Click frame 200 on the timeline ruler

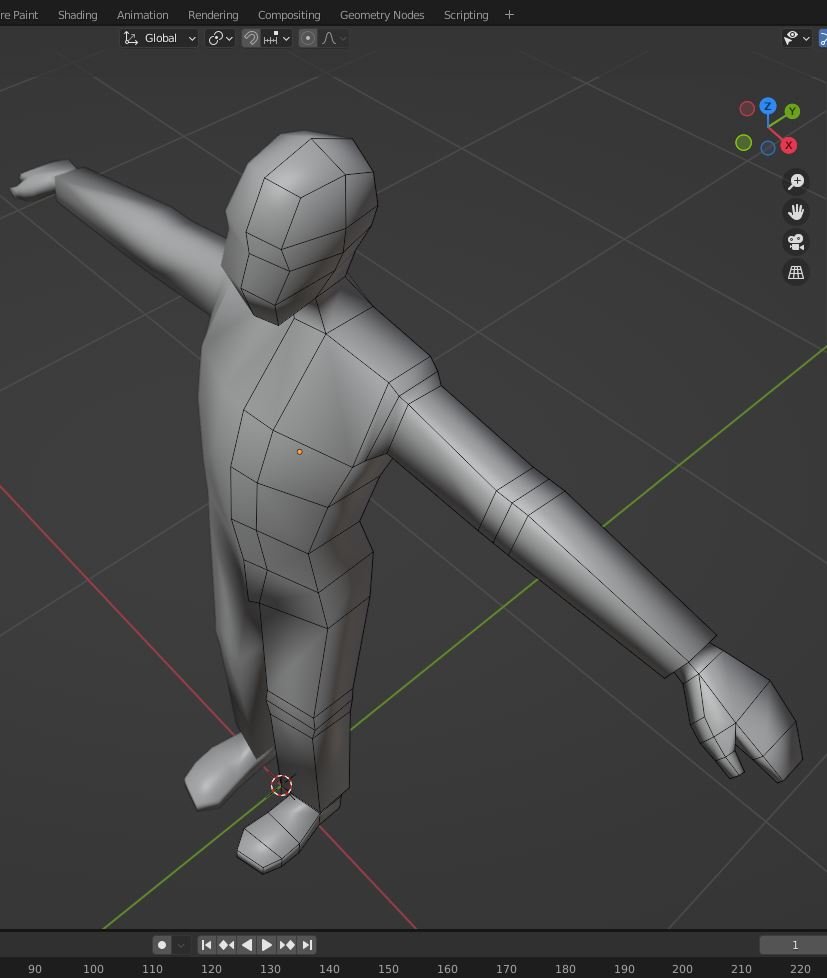pos(682,969)
